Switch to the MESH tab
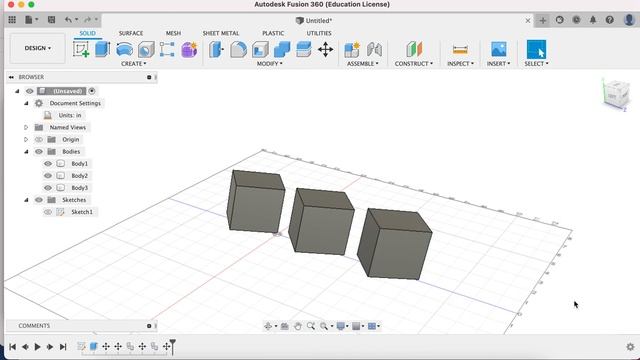Viewport: 640px width, 360px height. point(173,33)
